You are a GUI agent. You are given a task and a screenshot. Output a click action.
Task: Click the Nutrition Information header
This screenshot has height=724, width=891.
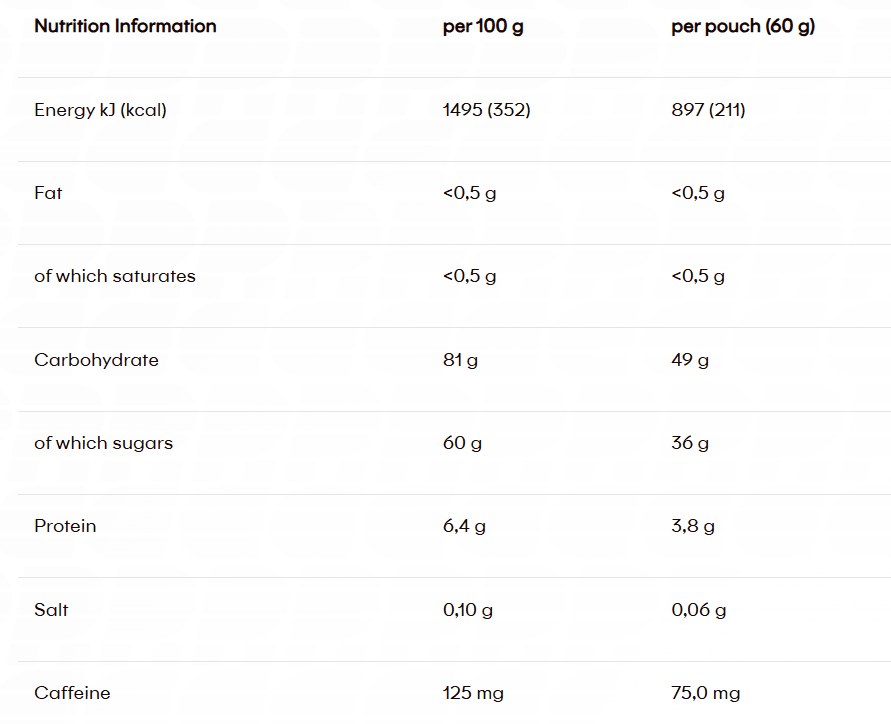[x=125, y=27]
